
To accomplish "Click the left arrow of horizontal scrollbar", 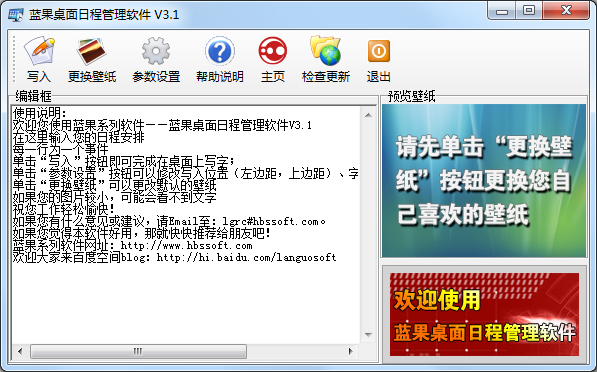I will pos(20,351).
